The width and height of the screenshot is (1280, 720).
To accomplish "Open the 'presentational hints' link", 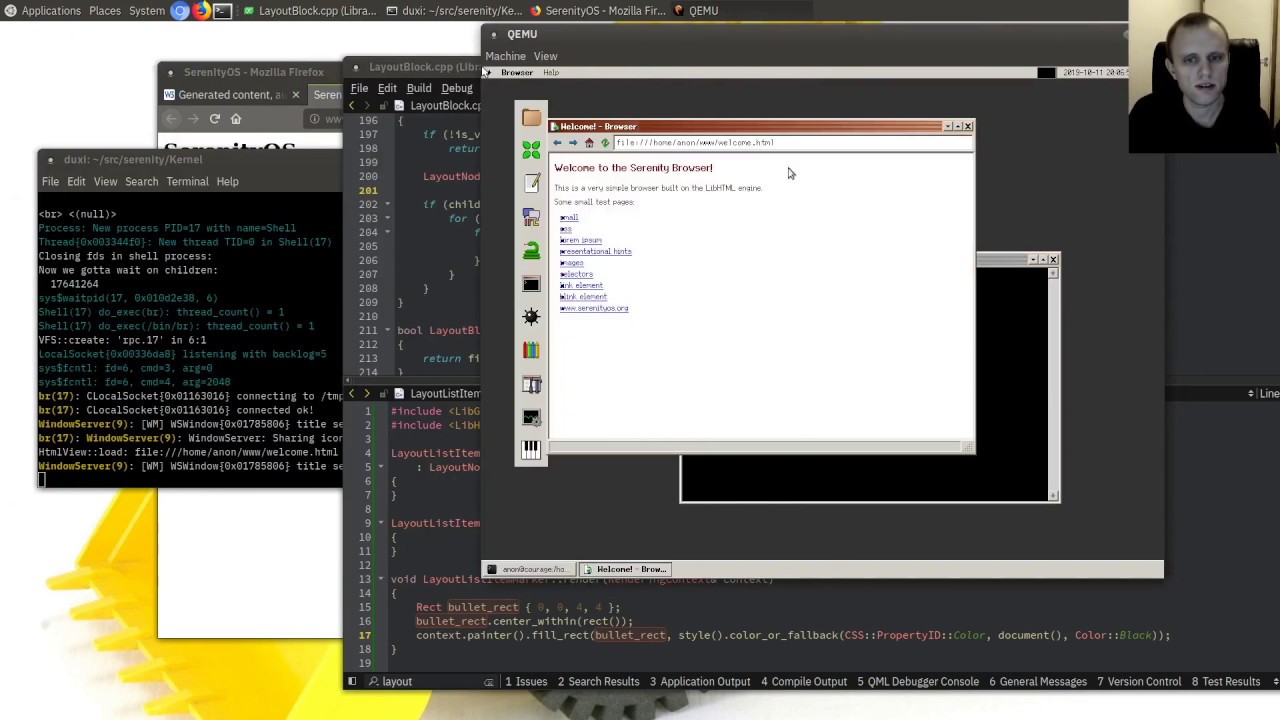I will (595, 251).
